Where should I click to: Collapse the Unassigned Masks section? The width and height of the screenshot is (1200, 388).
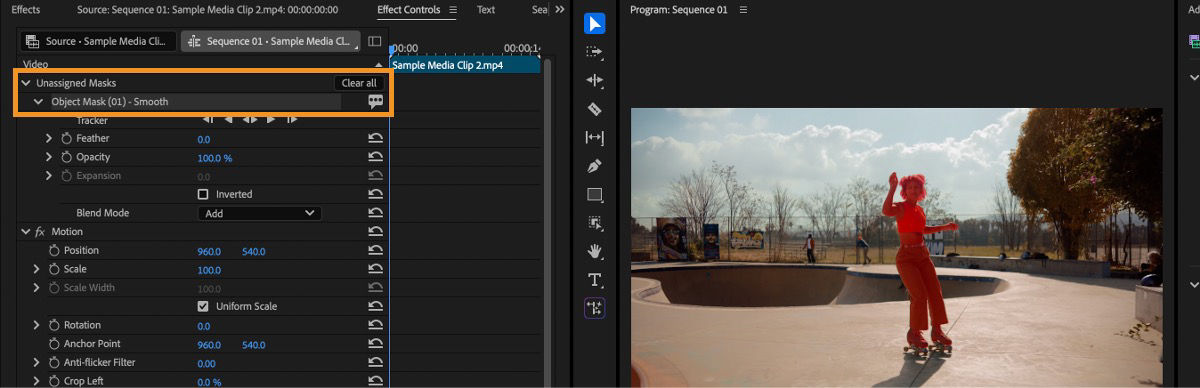tap(26, 83)
